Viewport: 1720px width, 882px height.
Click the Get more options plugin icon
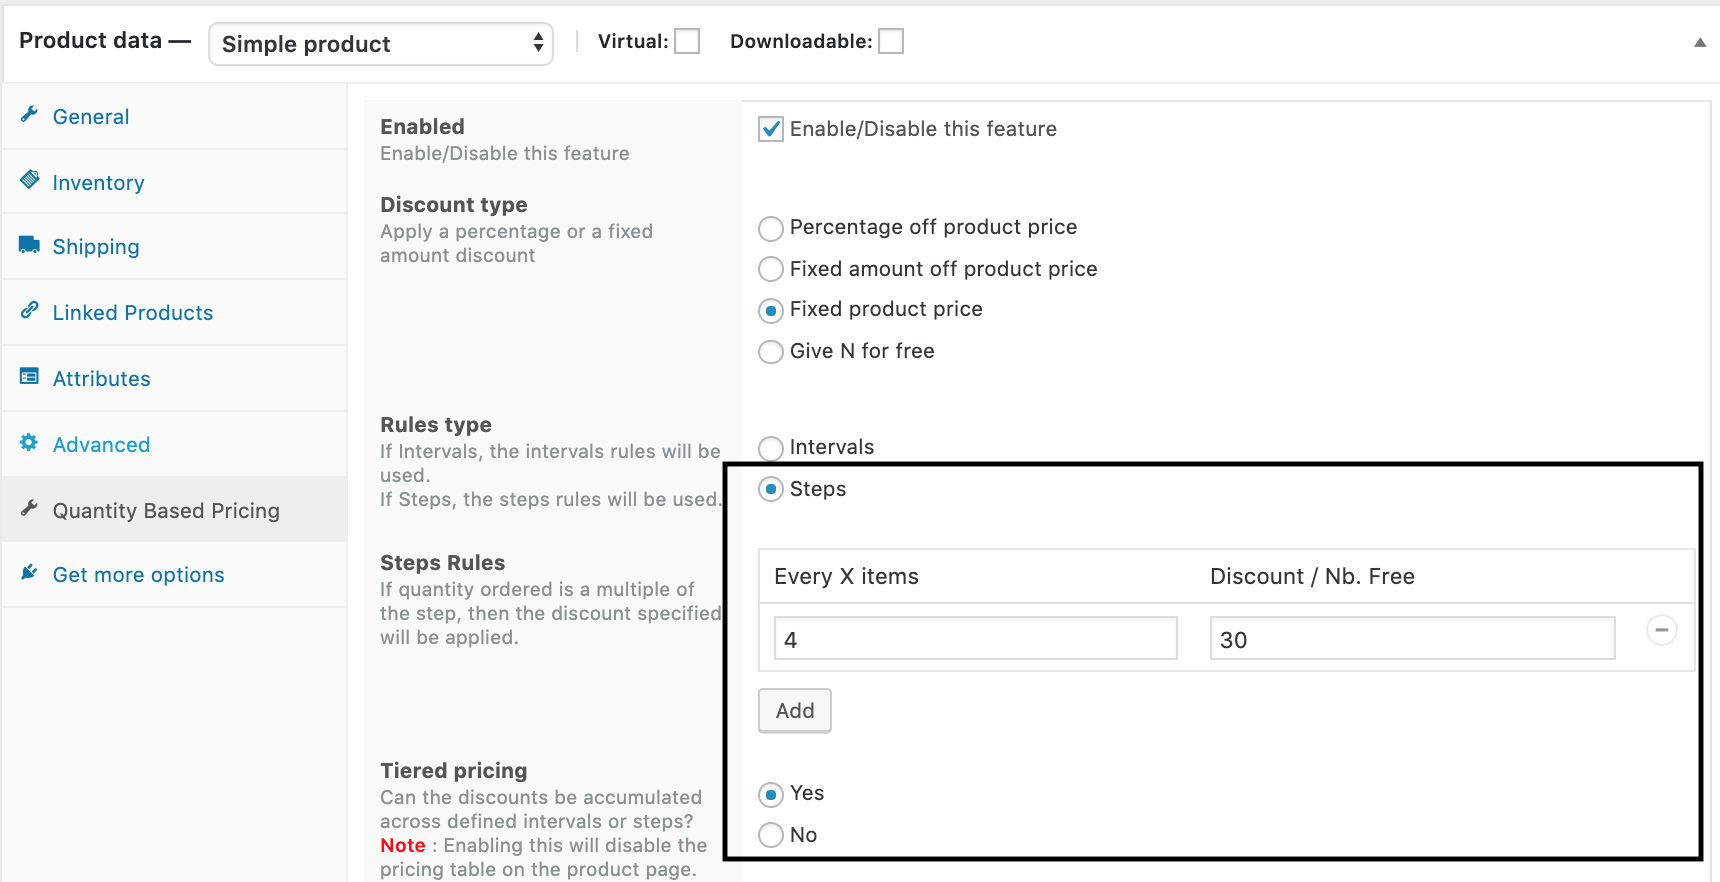[x=29, y=573]
